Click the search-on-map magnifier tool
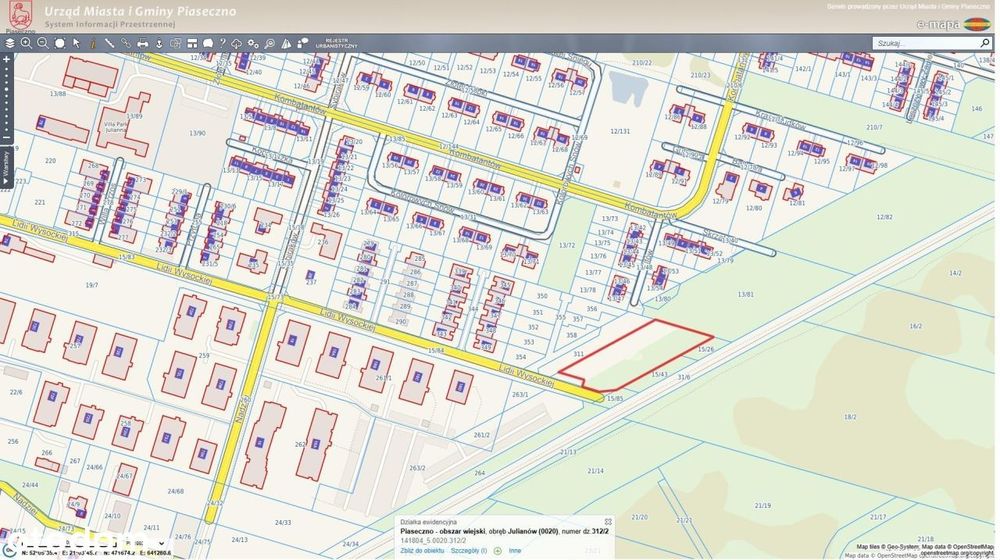 click(270, 43)
